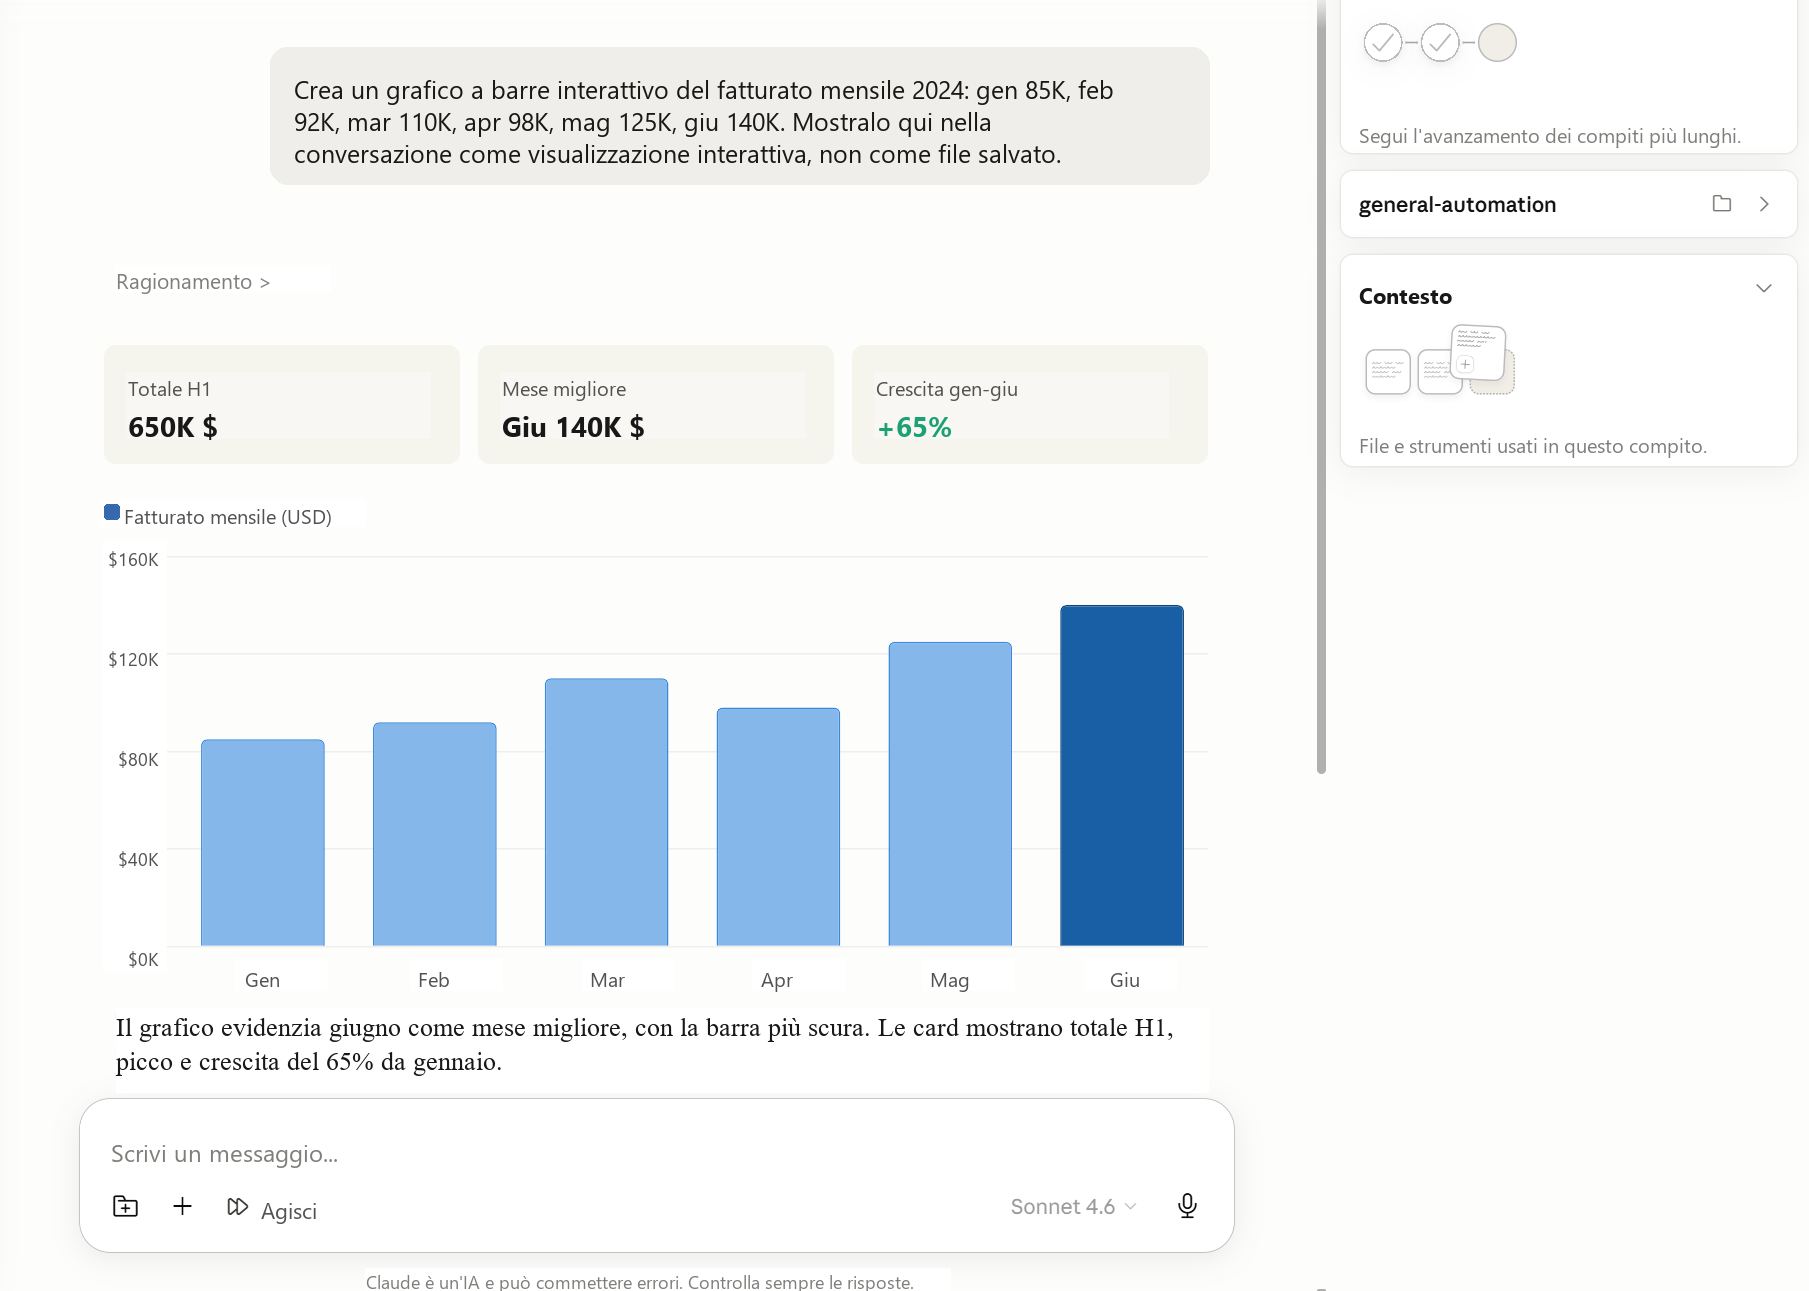Click the general-automation title text
1809x1291 pixels.
tap(1457, 205)
